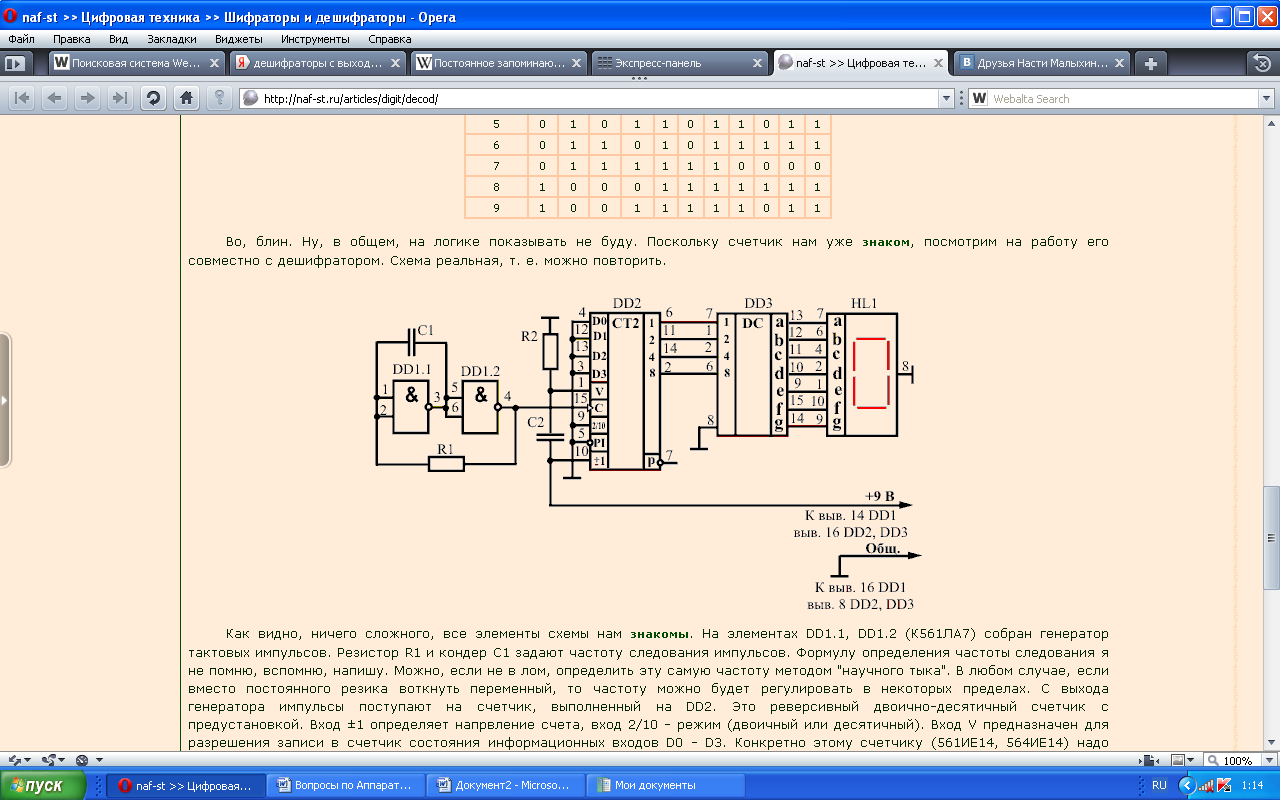Expand the search engine dropdown arrow
Image resolution: width=1280 pixels, height=800 pixels.
(1266, 98)
